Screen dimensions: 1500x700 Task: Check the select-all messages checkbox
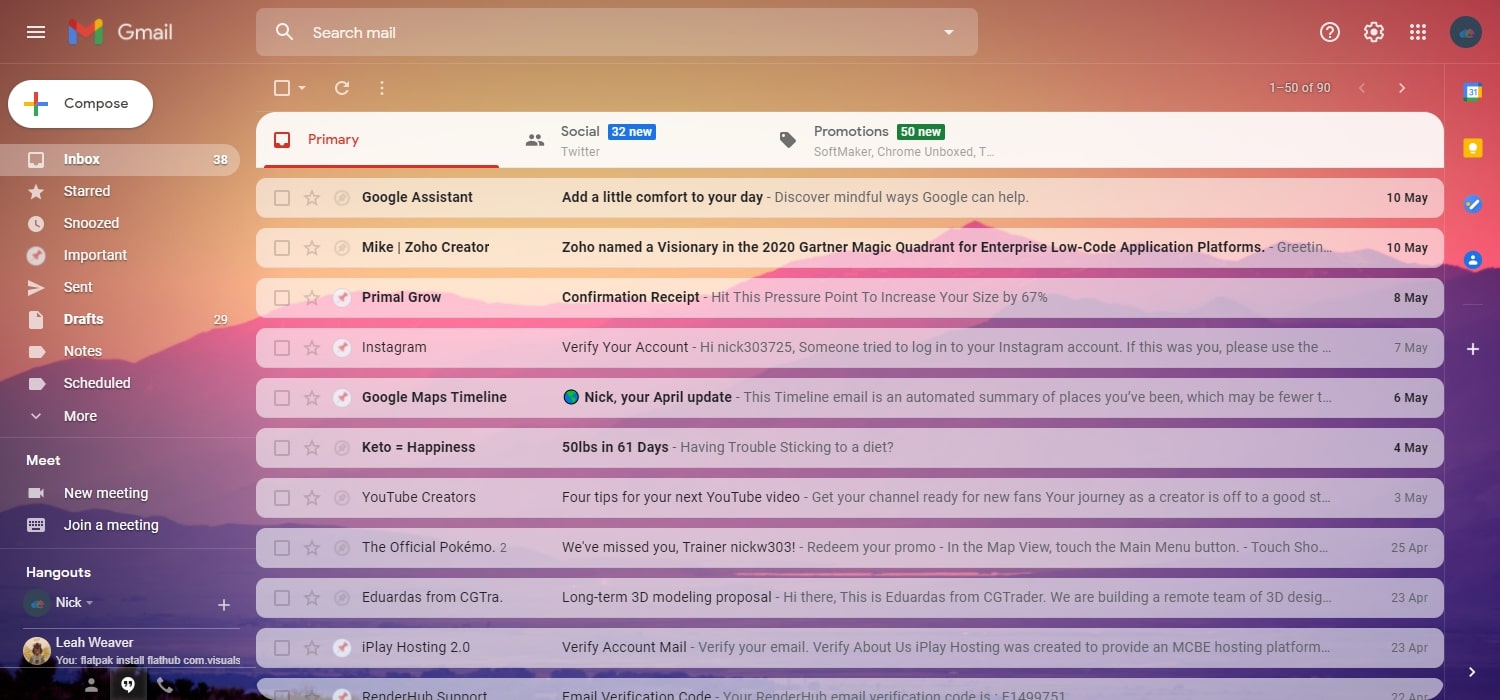pos(281,88)
